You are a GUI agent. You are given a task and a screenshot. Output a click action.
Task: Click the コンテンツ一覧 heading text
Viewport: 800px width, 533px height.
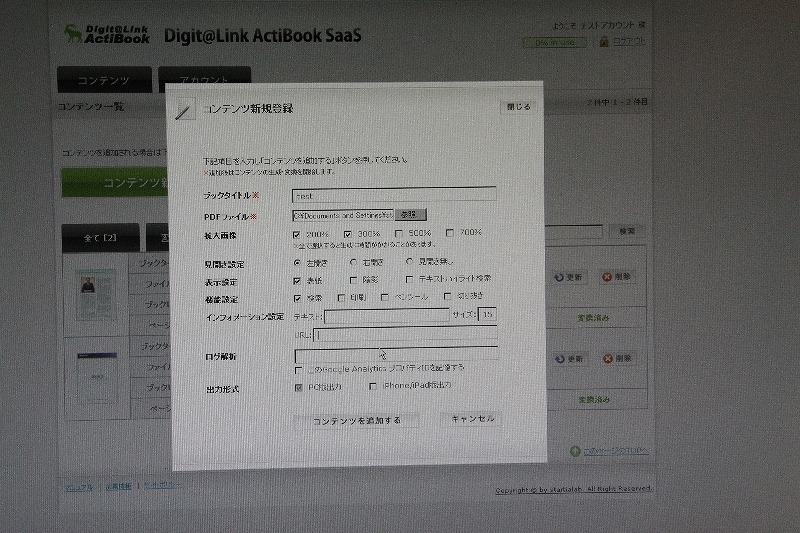pyautogui.click(x=90, y=107)
